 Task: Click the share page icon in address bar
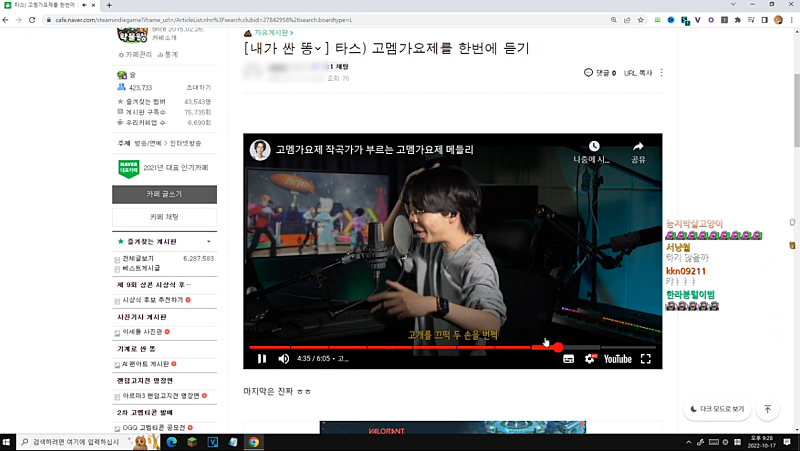click(627, 20)
